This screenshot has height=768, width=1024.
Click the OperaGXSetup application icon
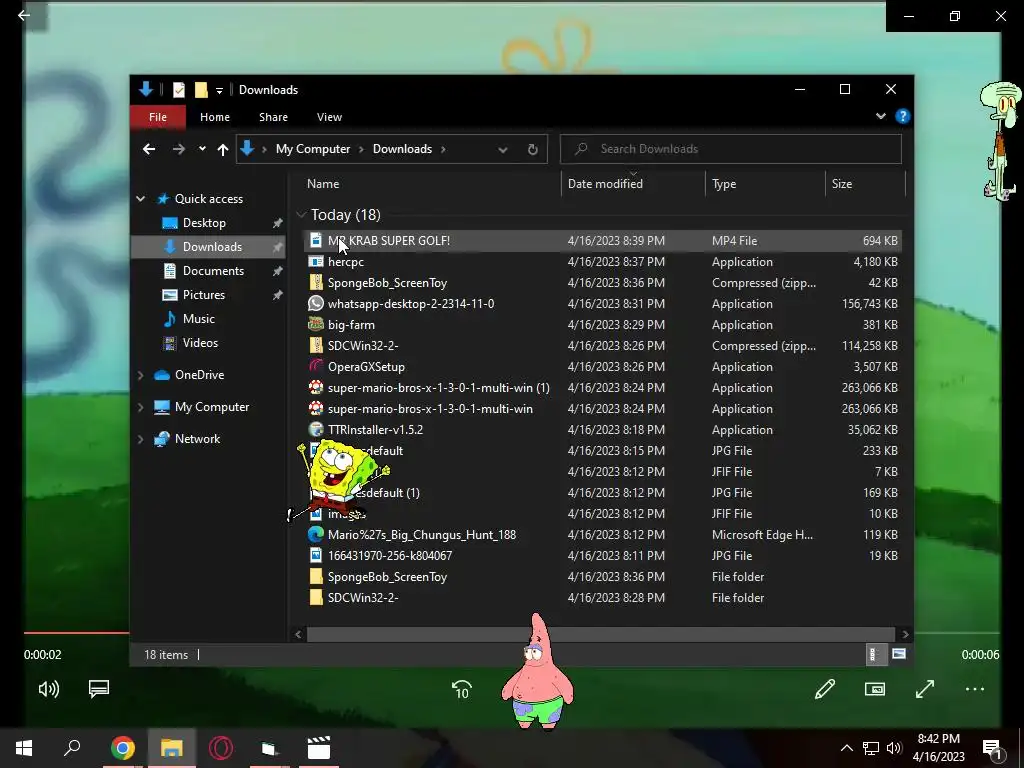pos(316,366)
